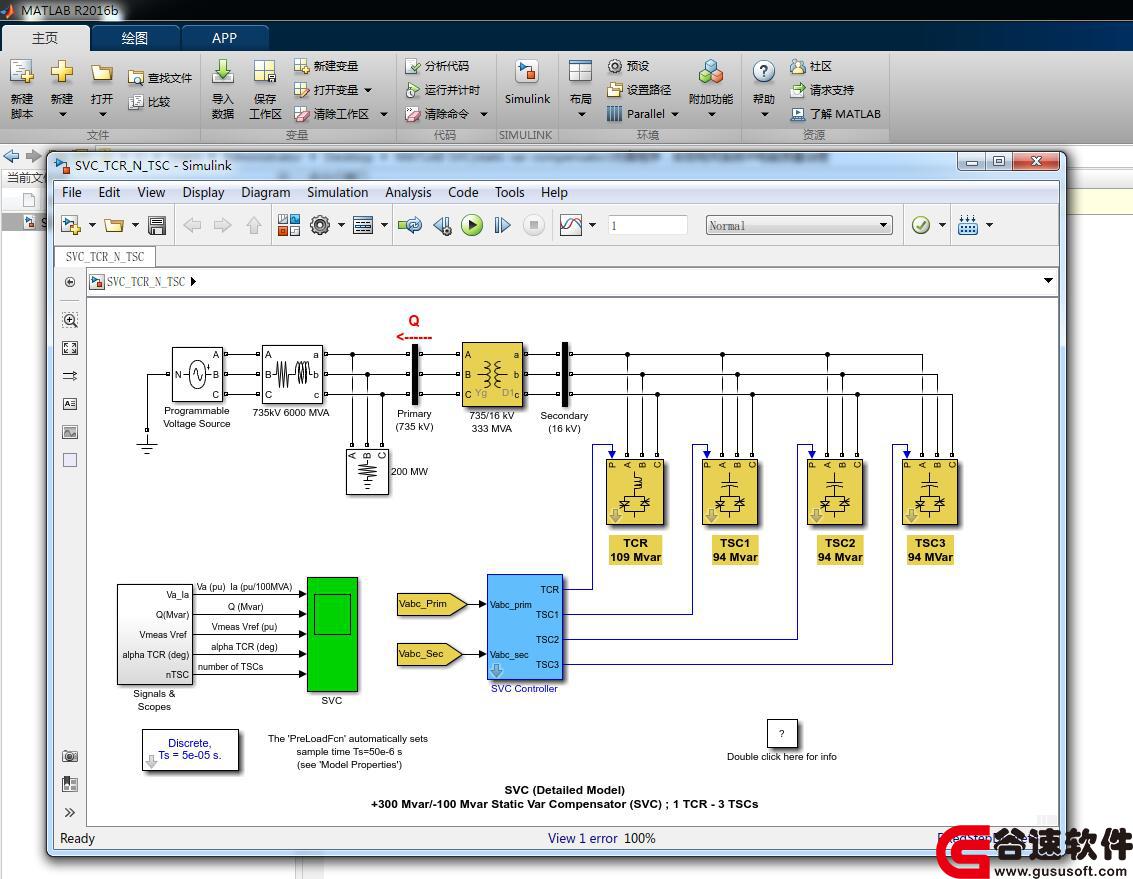This screenshot has height=879, width=1133.
Task: Open the Diagram menu in Simulink
Action: tap(265, 192)
